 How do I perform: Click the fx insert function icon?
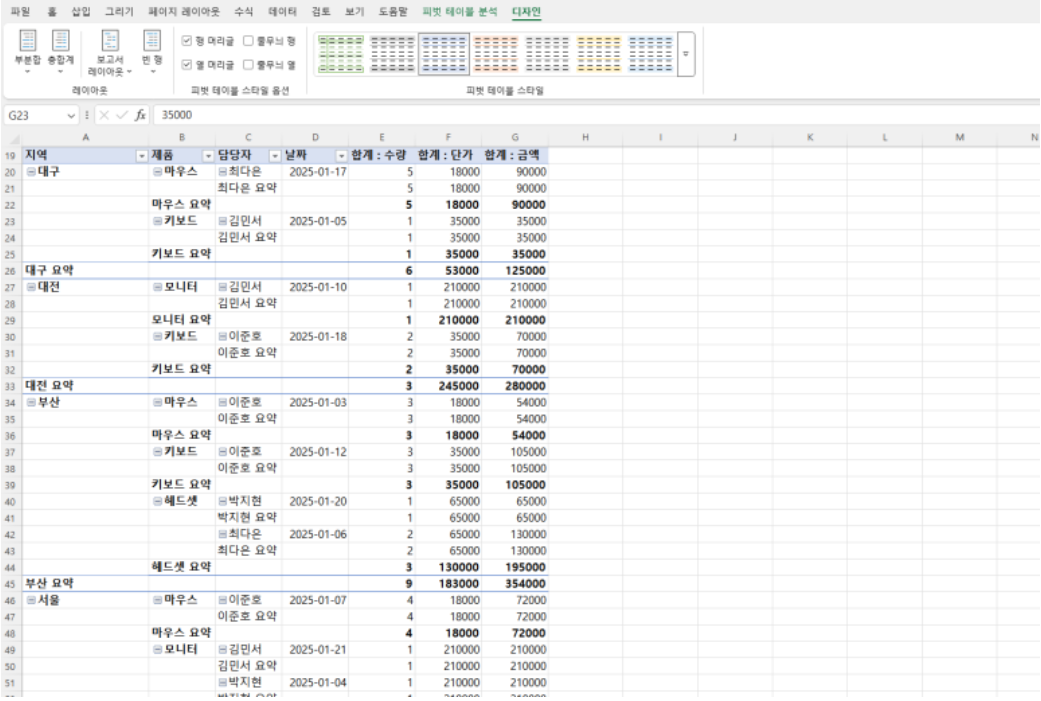tap(141, 115)
